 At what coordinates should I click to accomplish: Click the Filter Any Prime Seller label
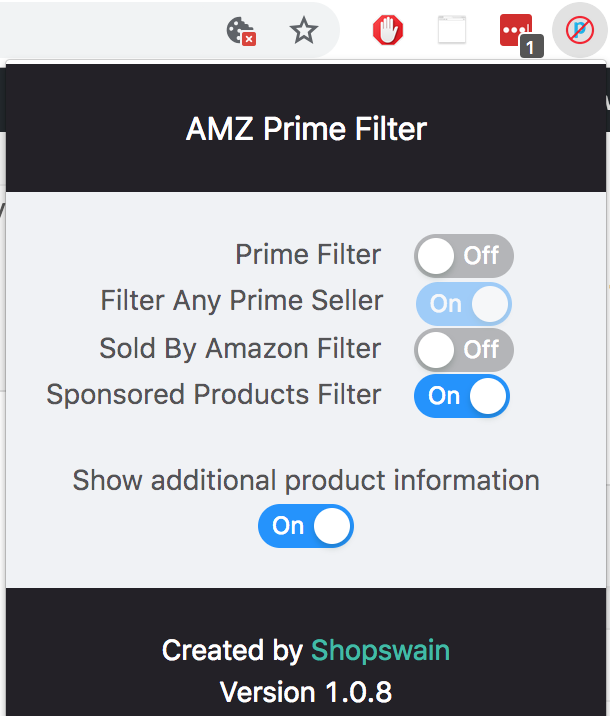click(242, 301)
